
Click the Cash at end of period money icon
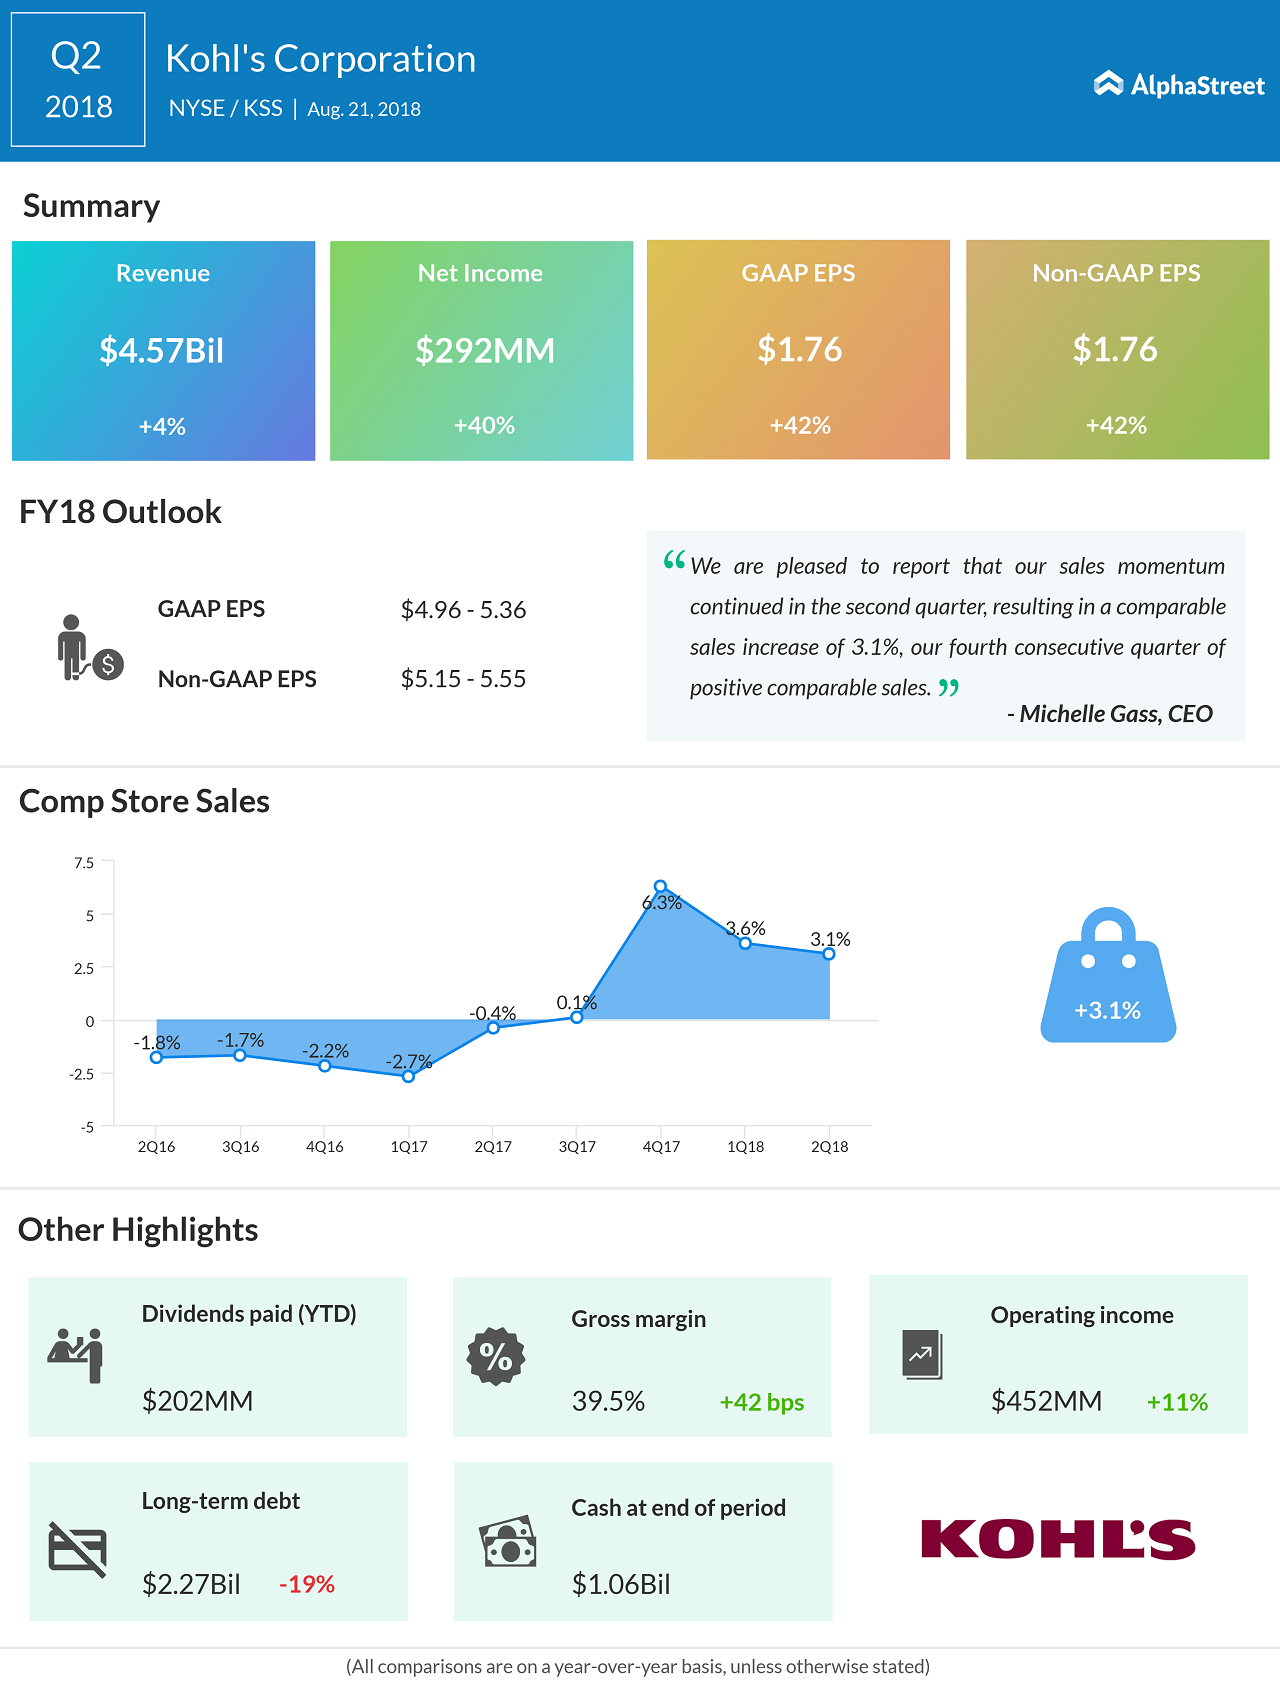509,1542
